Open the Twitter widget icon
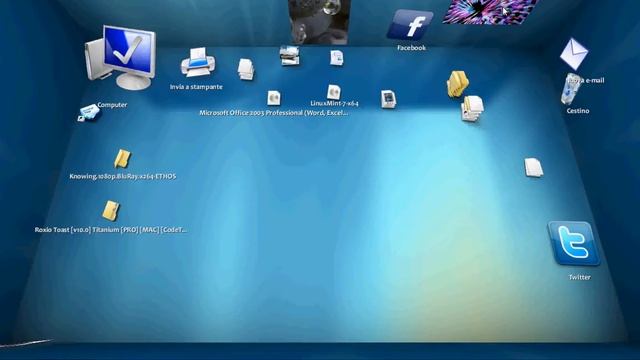 point(573,243)
